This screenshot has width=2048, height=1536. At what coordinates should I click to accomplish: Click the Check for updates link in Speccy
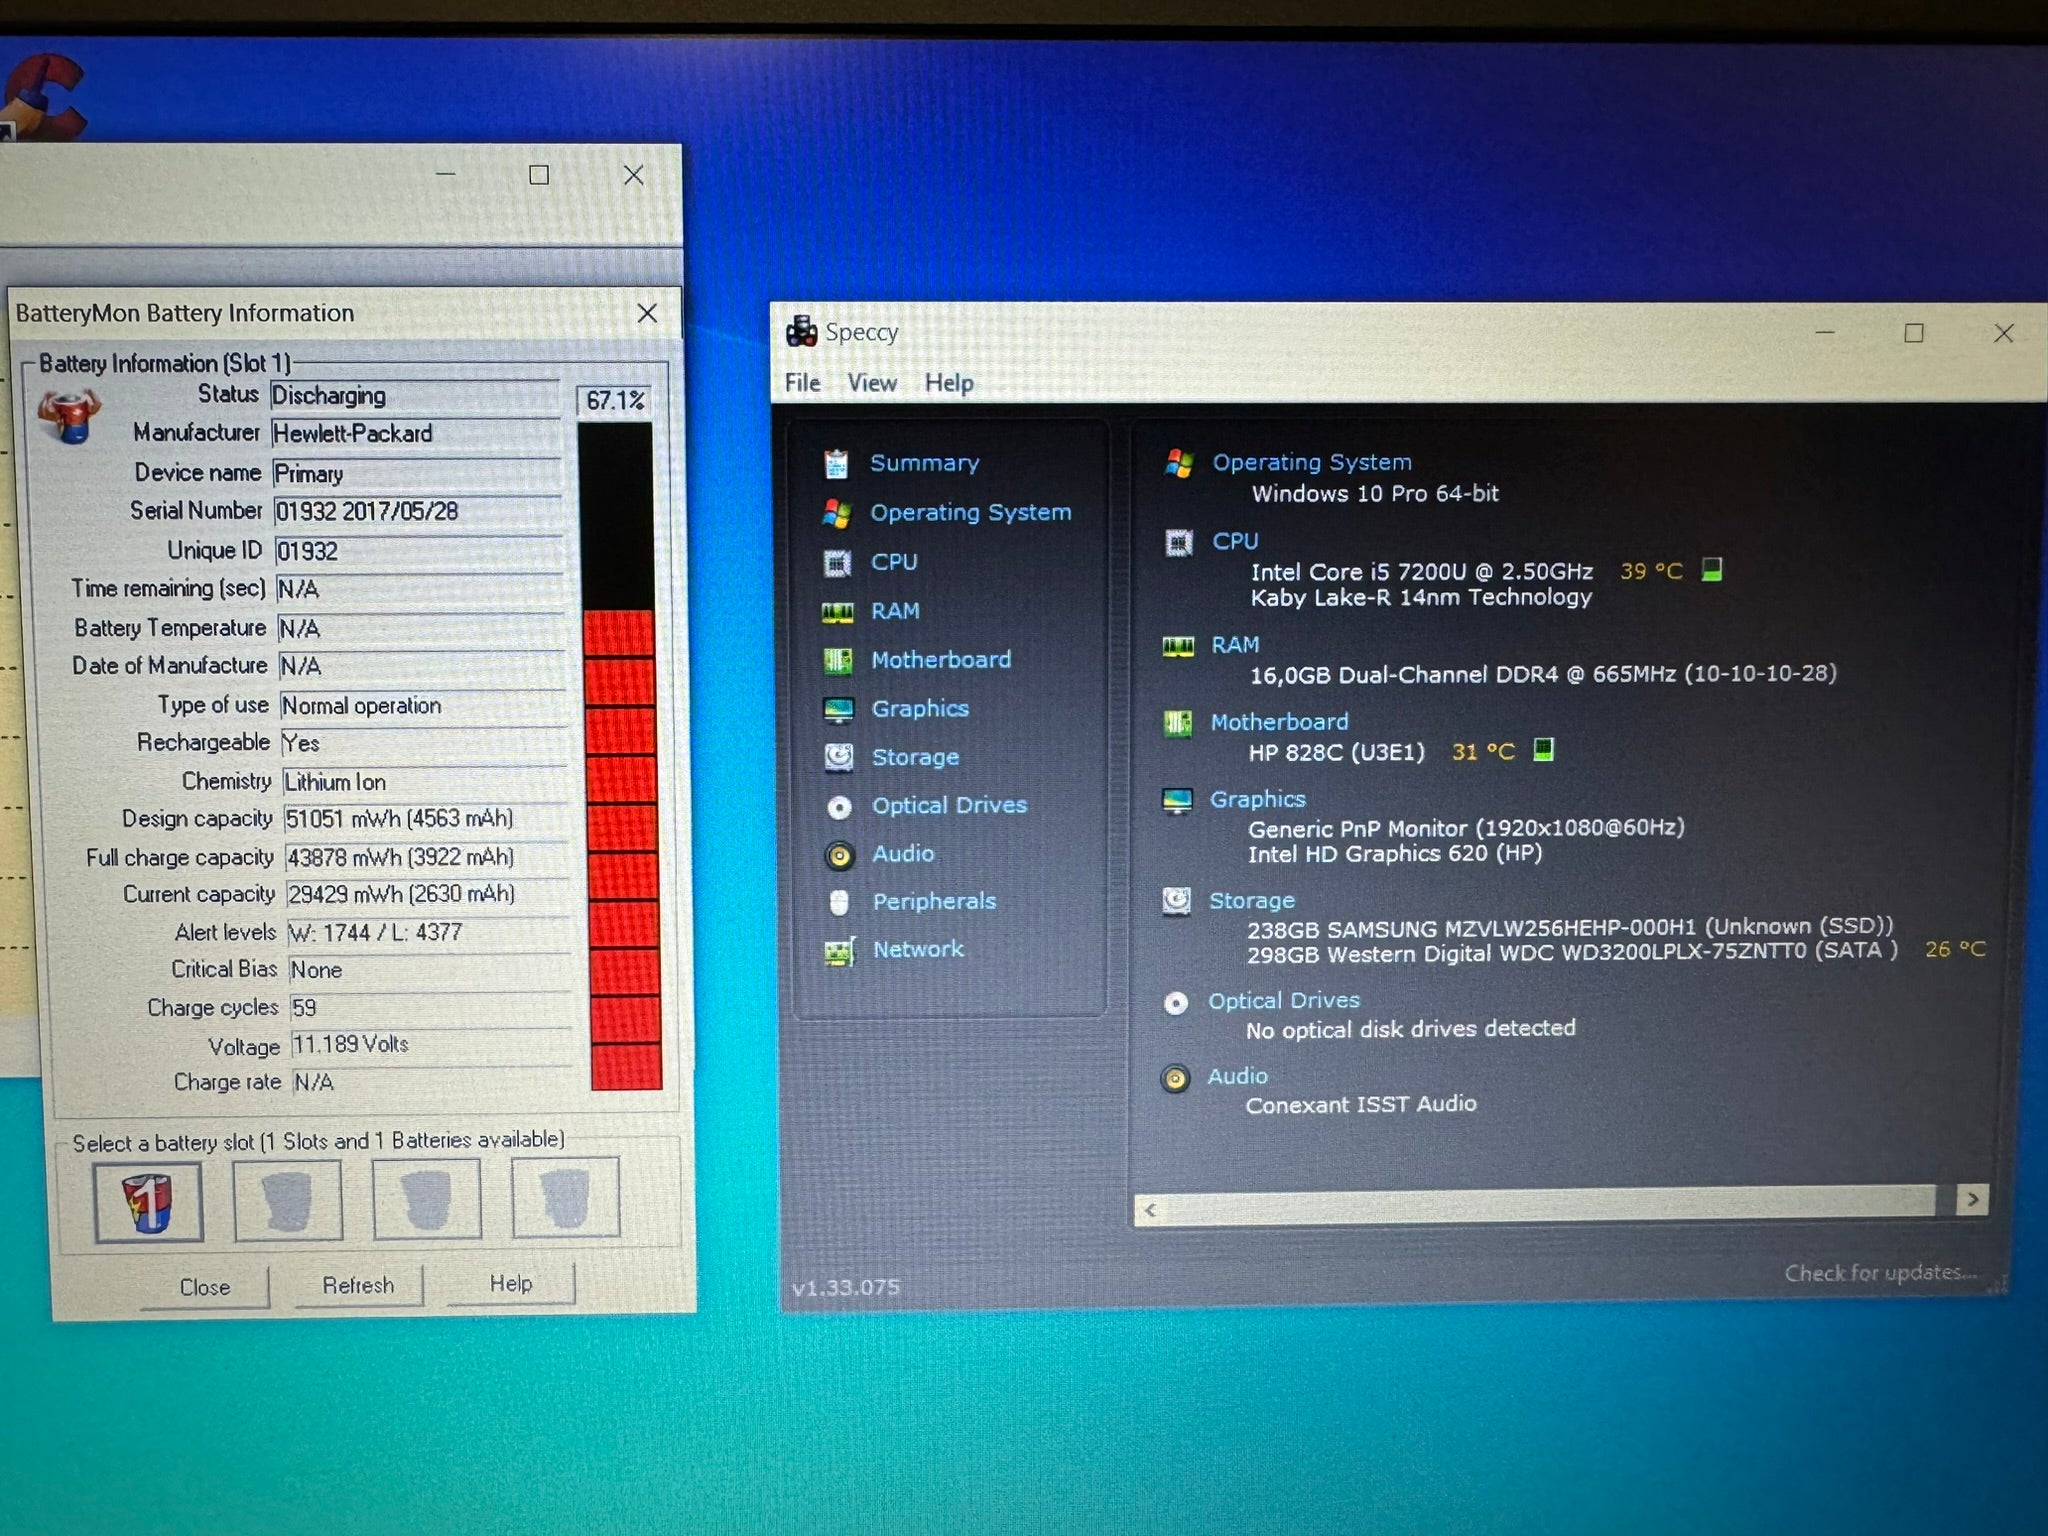coord(1880,1273)
